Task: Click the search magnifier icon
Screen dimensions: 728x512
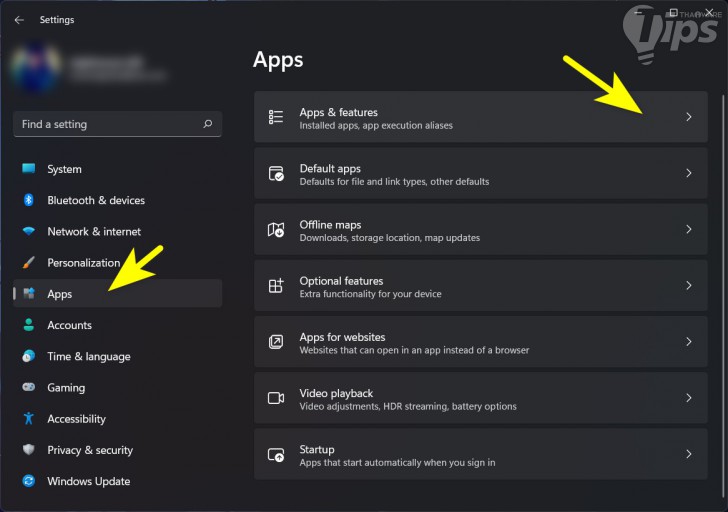Action: pyautogui.click(x=208, y=123)
